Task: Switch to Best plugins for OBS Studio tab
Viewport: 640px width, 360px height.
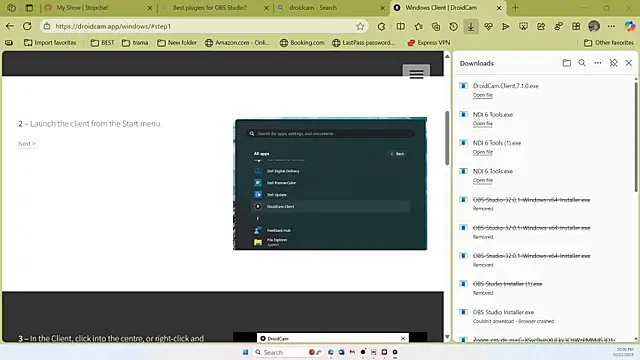Action: (x=215, y=8)
